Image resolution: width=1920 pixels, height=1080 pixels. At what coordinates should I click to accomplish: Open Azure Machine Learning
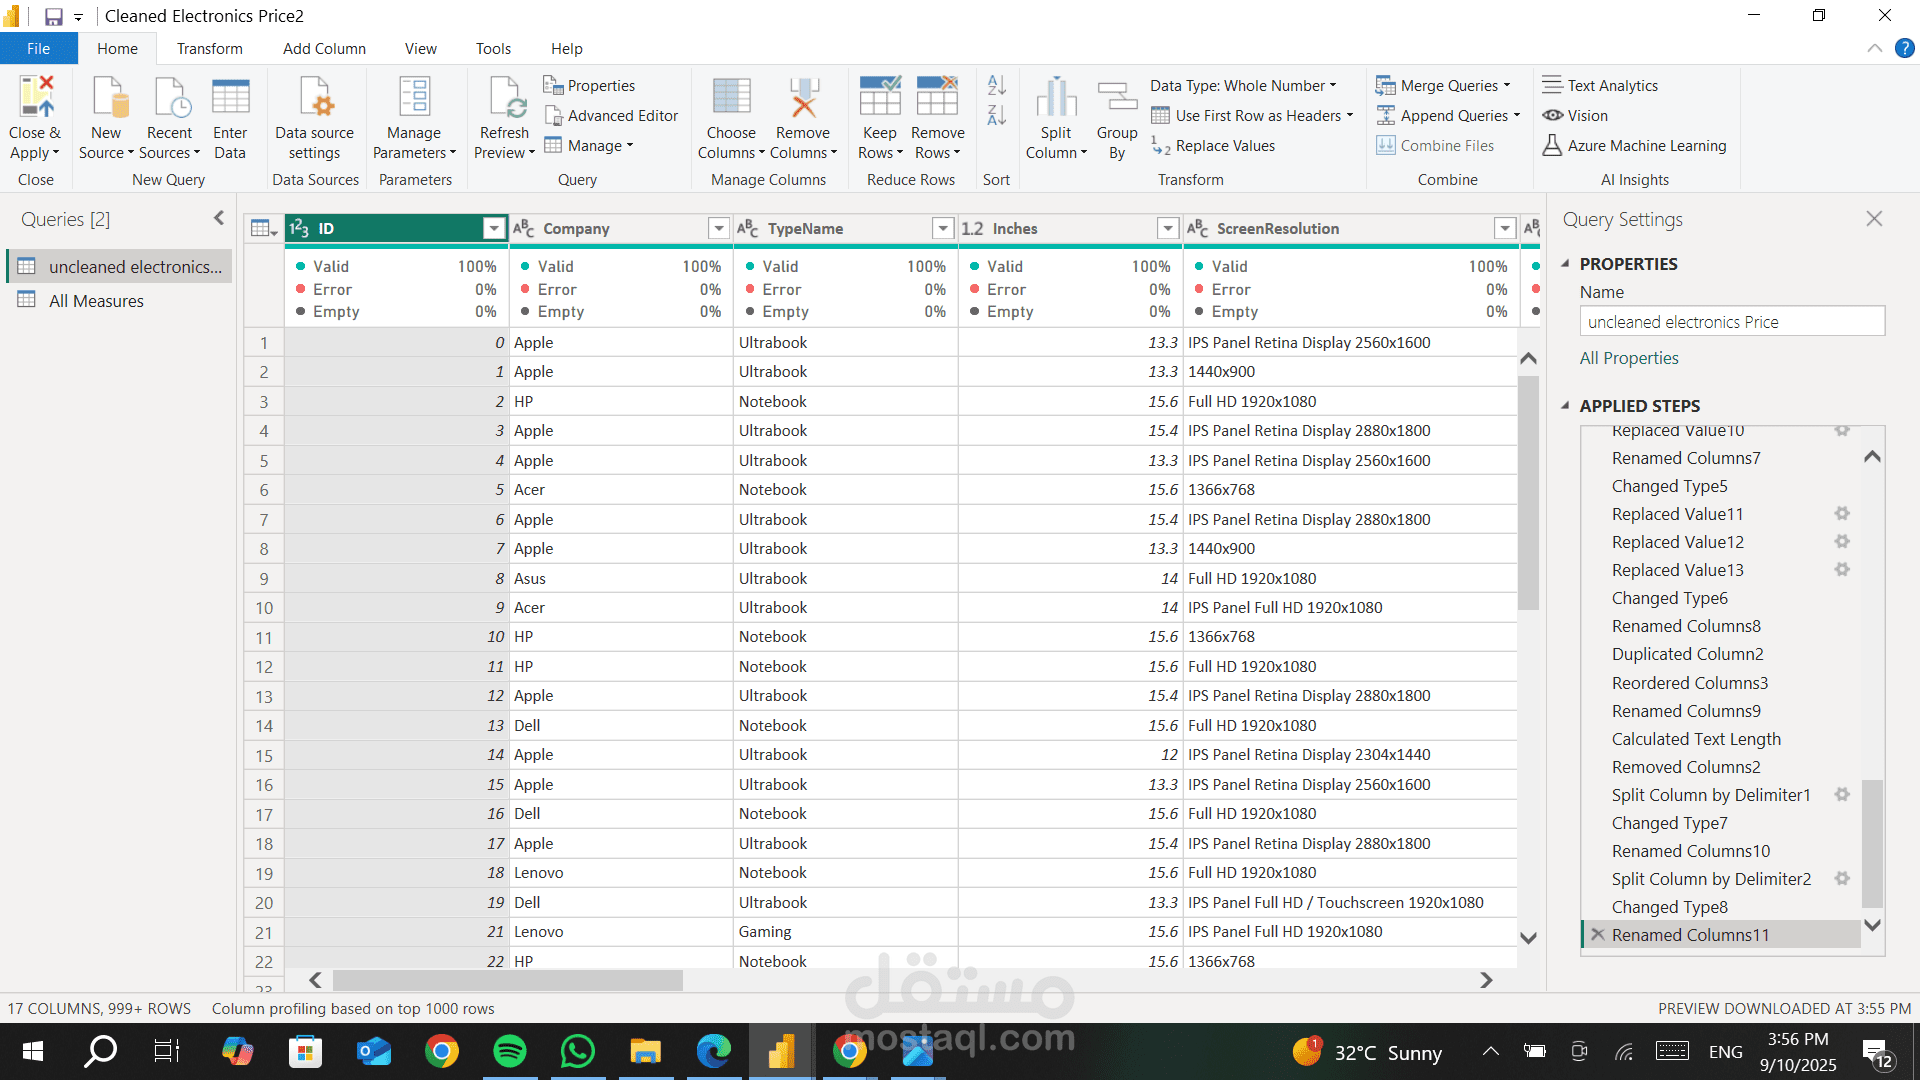[x=1634, y=146]
